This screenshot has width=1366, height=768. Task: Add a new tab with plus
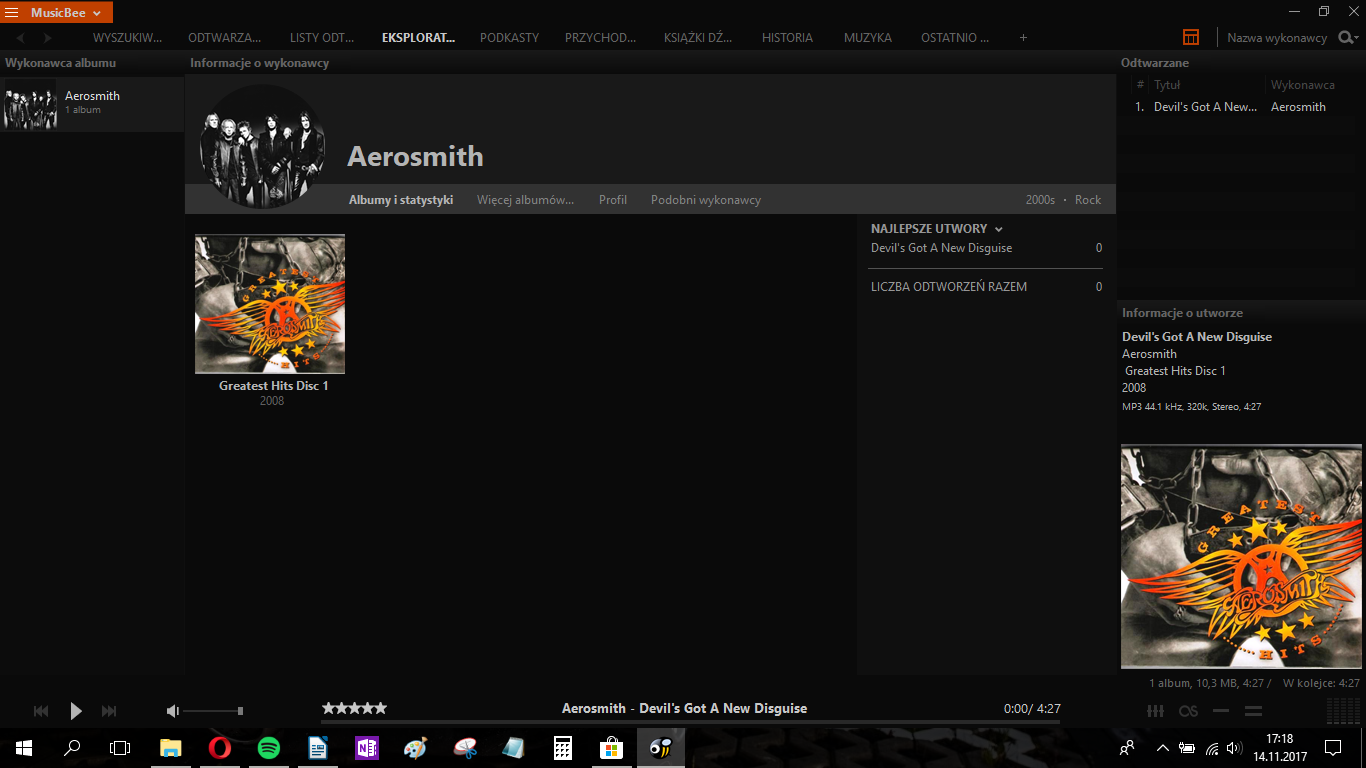(x=1023, y=37)
